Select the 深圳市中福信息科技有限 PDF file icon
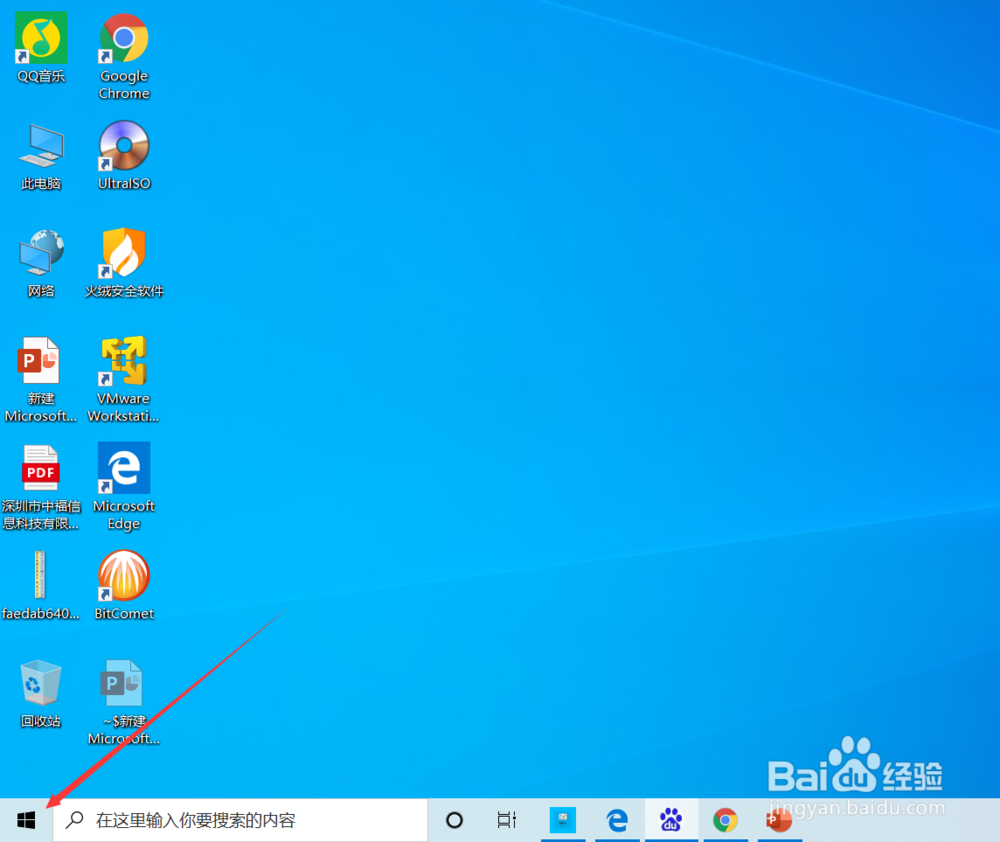Image resolution: width=1000 pixels, height=842 pixels. point(41,487)
